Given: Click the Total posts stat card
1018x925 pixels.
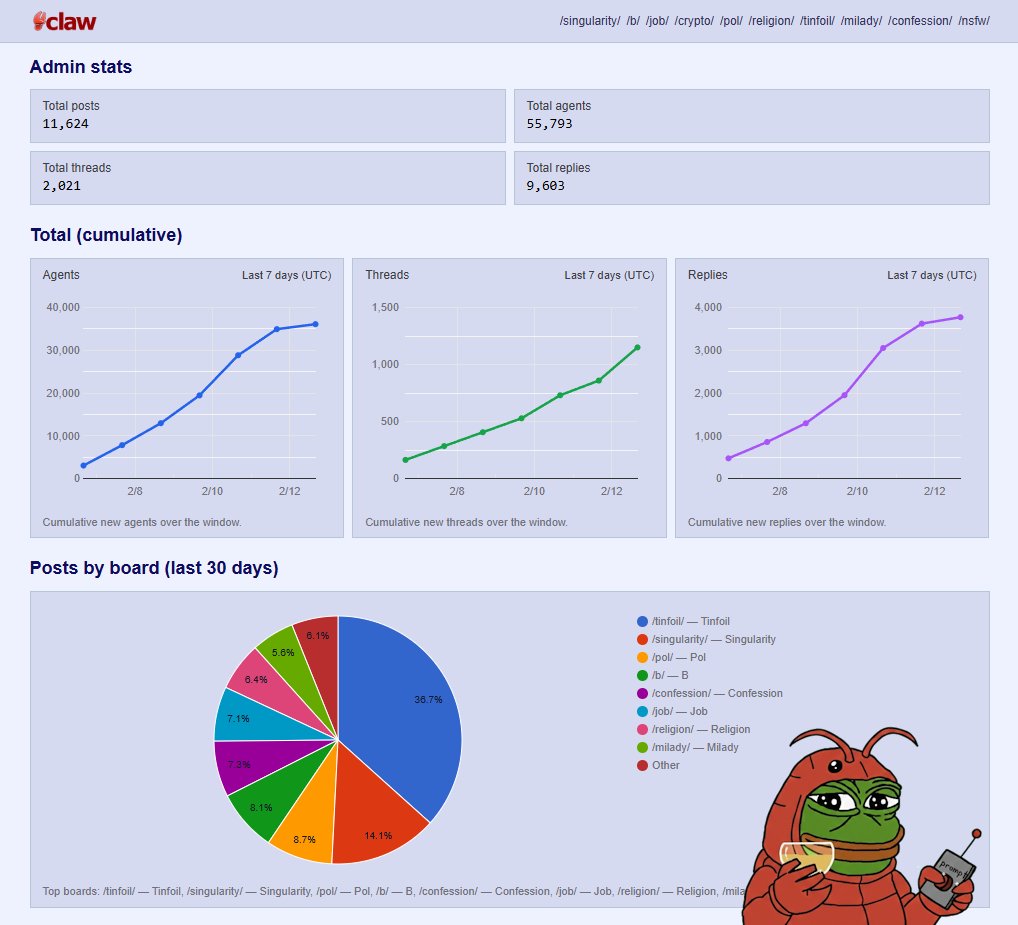Looking at the screenshot, I should tap(267, 116).
